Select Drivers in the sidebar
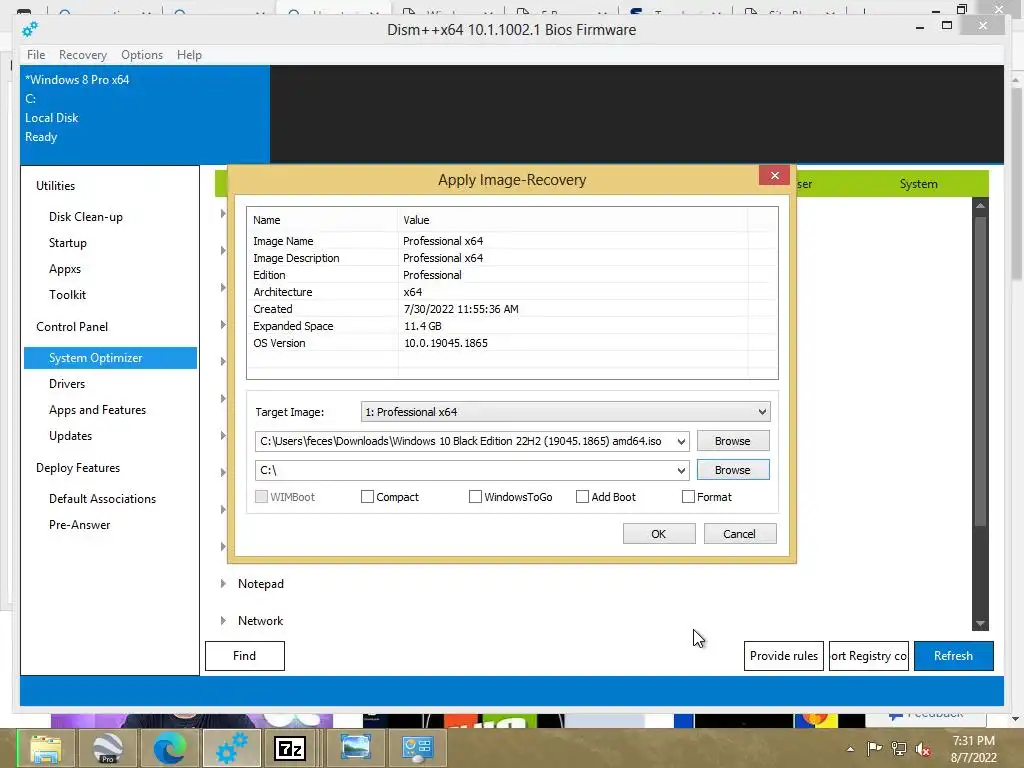This screenshot has height=768, width=1024. click(x=67, y=384)
